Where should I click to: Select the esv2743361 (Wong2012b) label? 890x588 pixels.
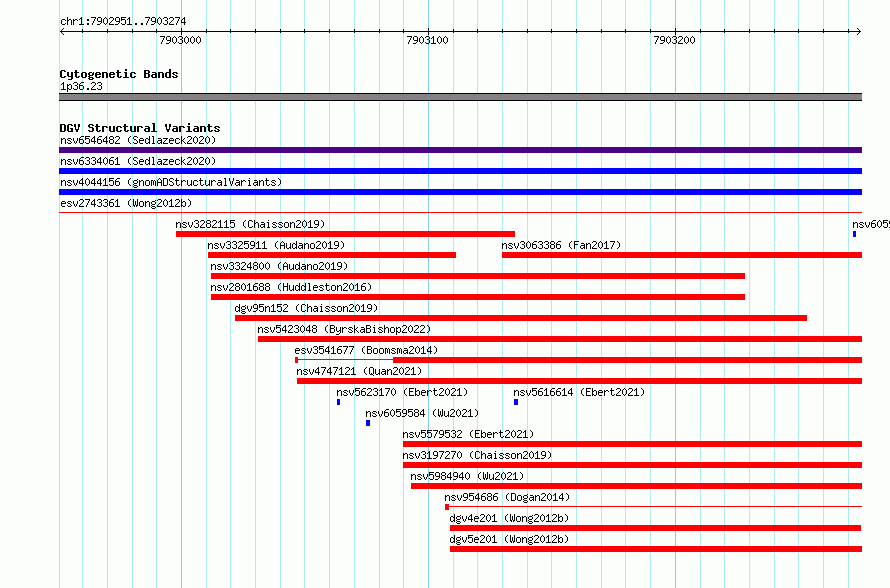click(x=126, y=203)
